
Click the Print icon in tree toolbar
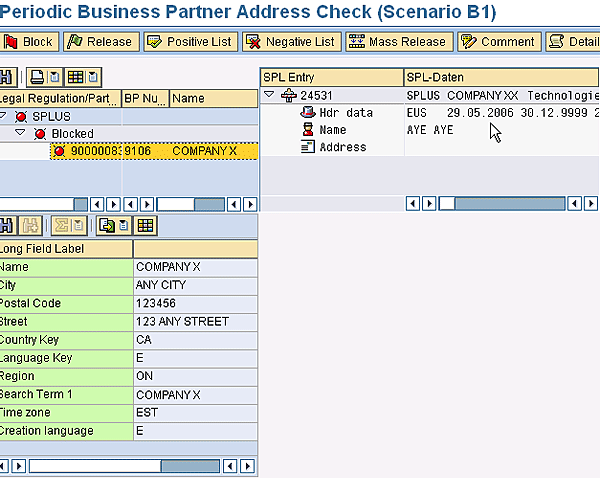(x=37, y=77)
